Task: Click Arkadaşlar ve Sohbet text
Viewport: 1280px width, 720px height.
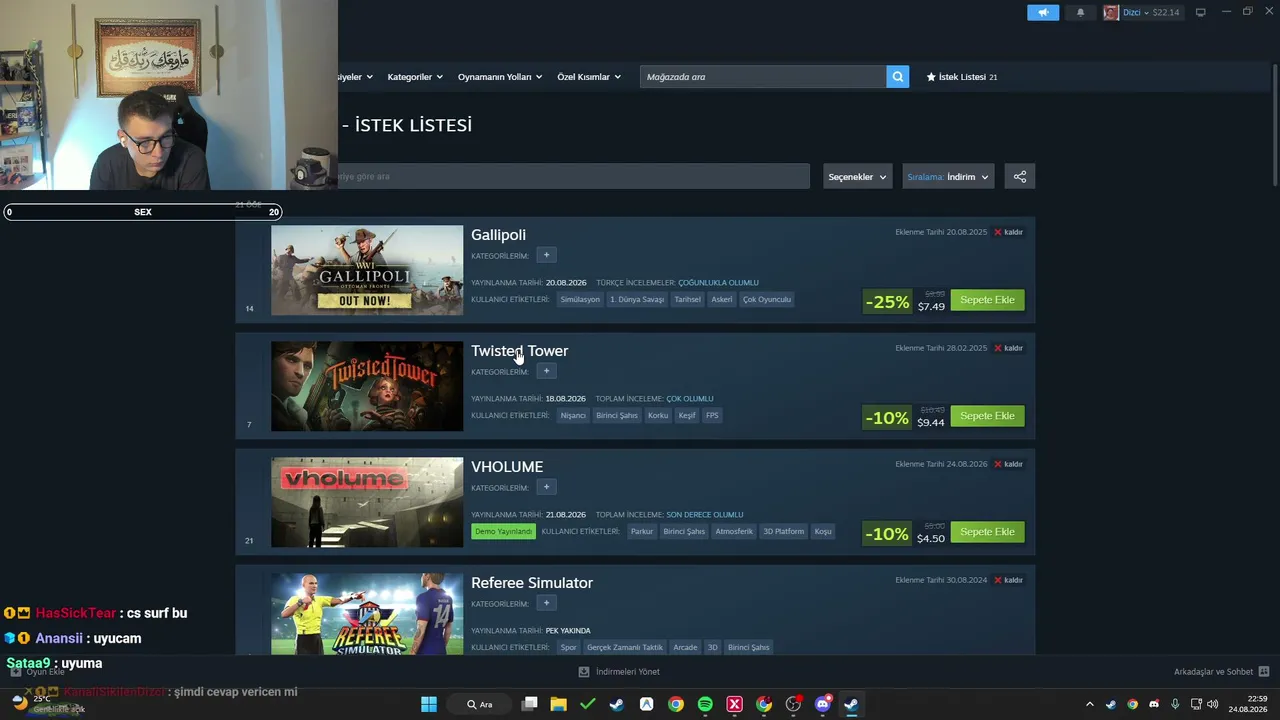Action: [x=1213, y=672]
